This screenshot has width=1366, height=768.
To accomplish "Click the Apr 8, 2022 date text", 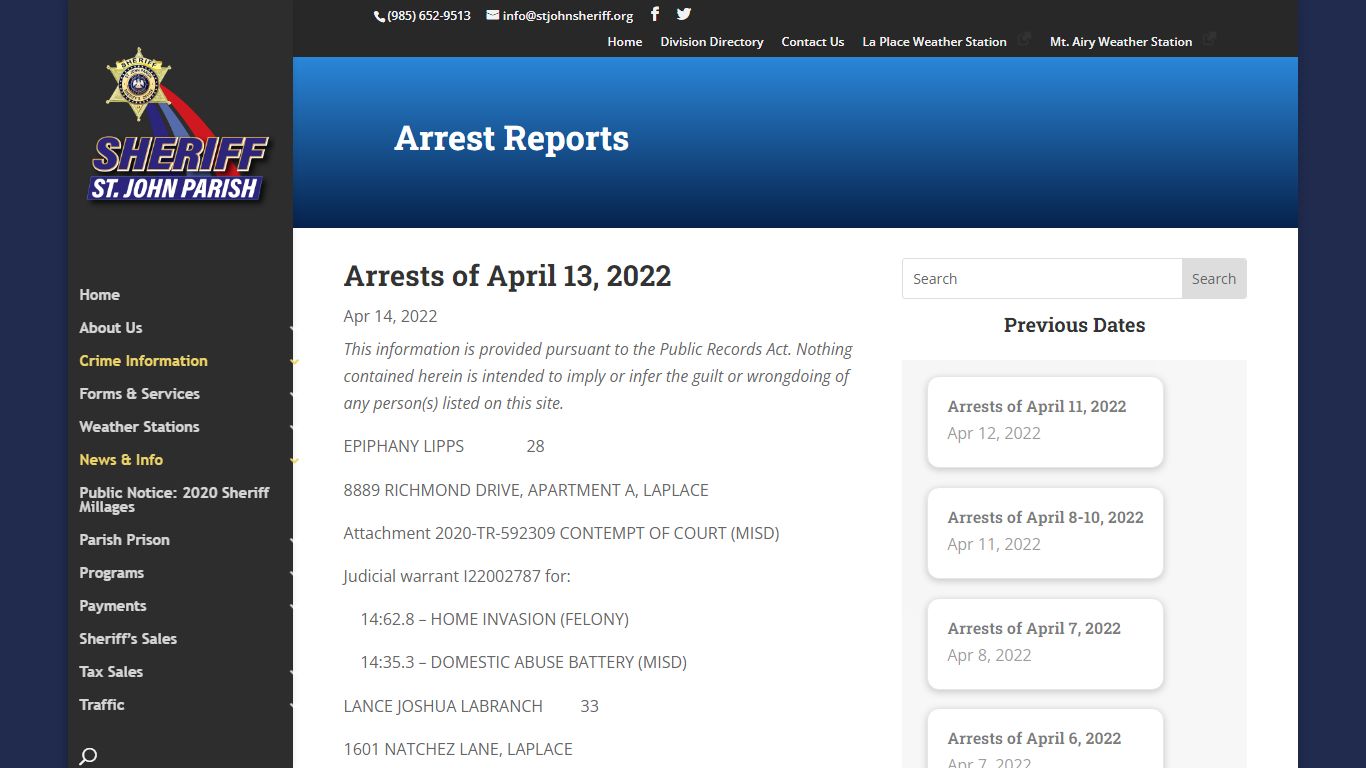I will (989, 656).
